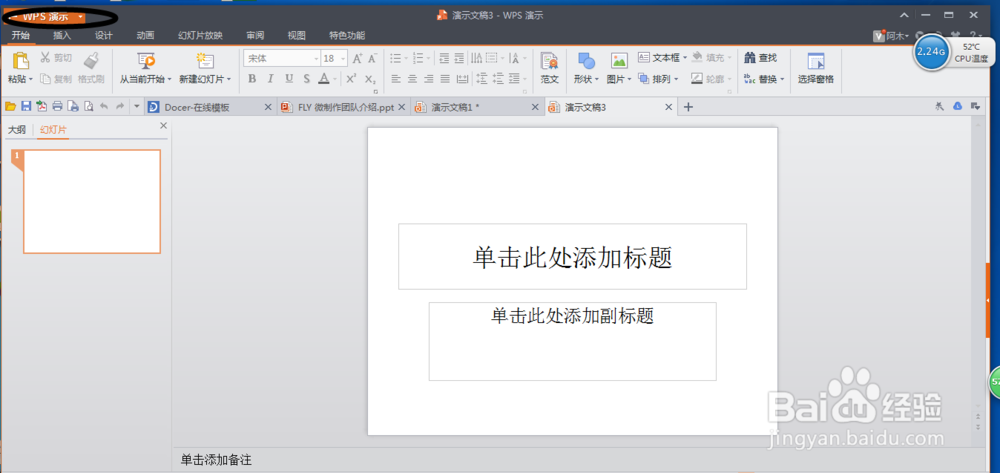Center align text
The width and height of the screenshot is (1000, 473).
tap(412, 79)
